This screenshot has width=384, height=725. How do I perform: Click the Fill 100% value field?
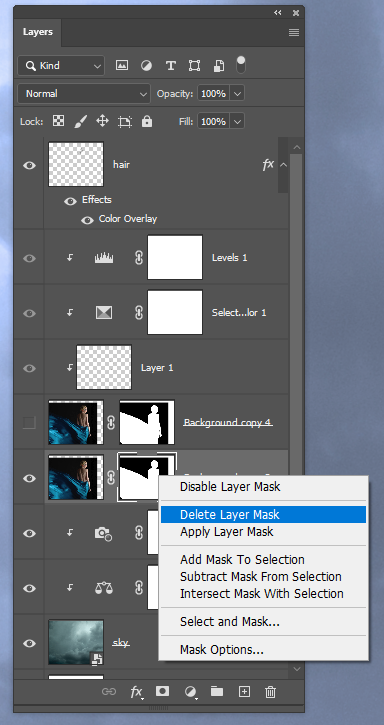coord(213,122)
